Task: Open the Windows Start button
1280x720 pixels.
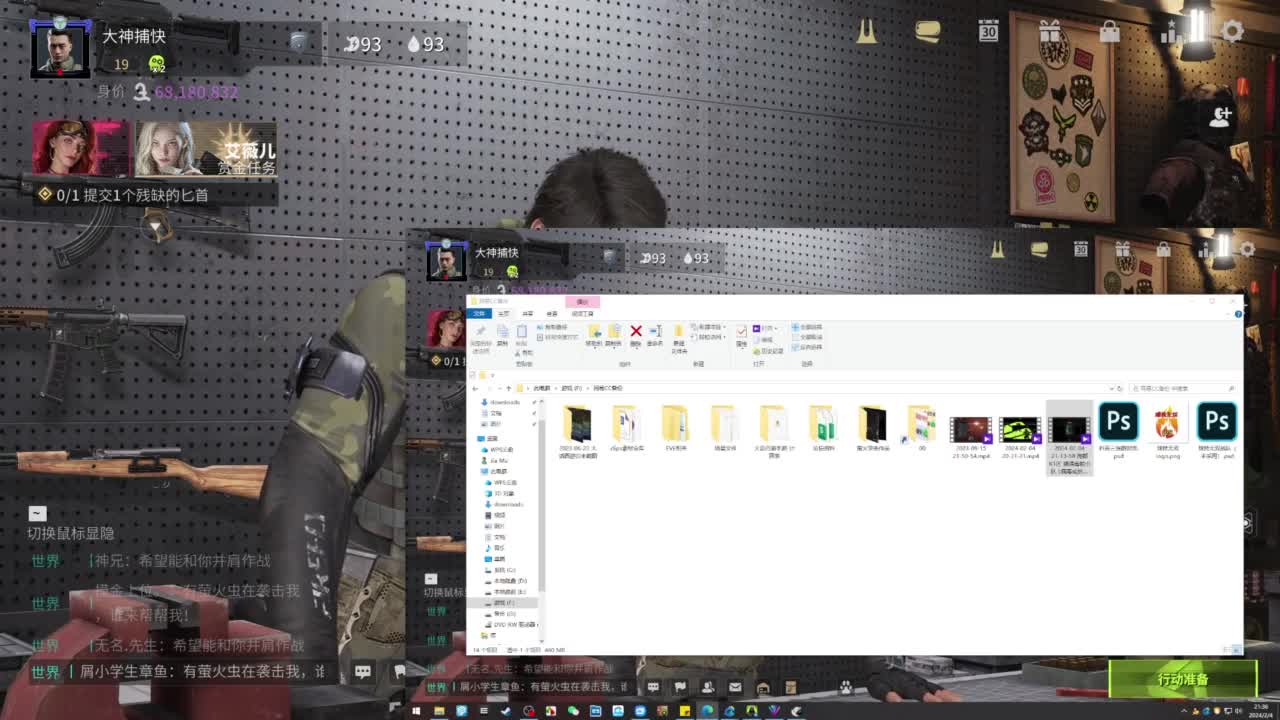Action: [416, 711]
